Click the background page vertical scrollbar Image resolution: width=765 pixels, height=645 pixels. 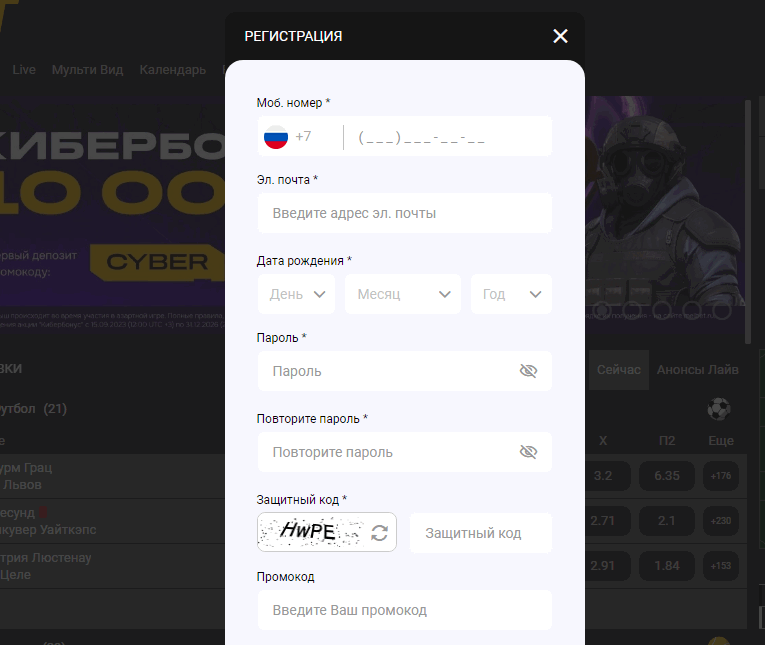pos(748,222)
